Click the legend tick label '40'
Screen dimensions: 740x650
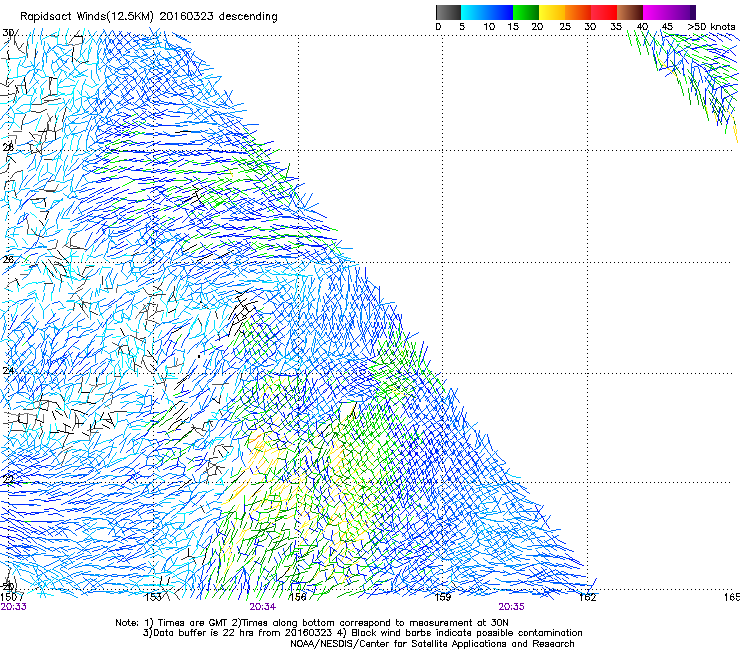pos(642,27)
